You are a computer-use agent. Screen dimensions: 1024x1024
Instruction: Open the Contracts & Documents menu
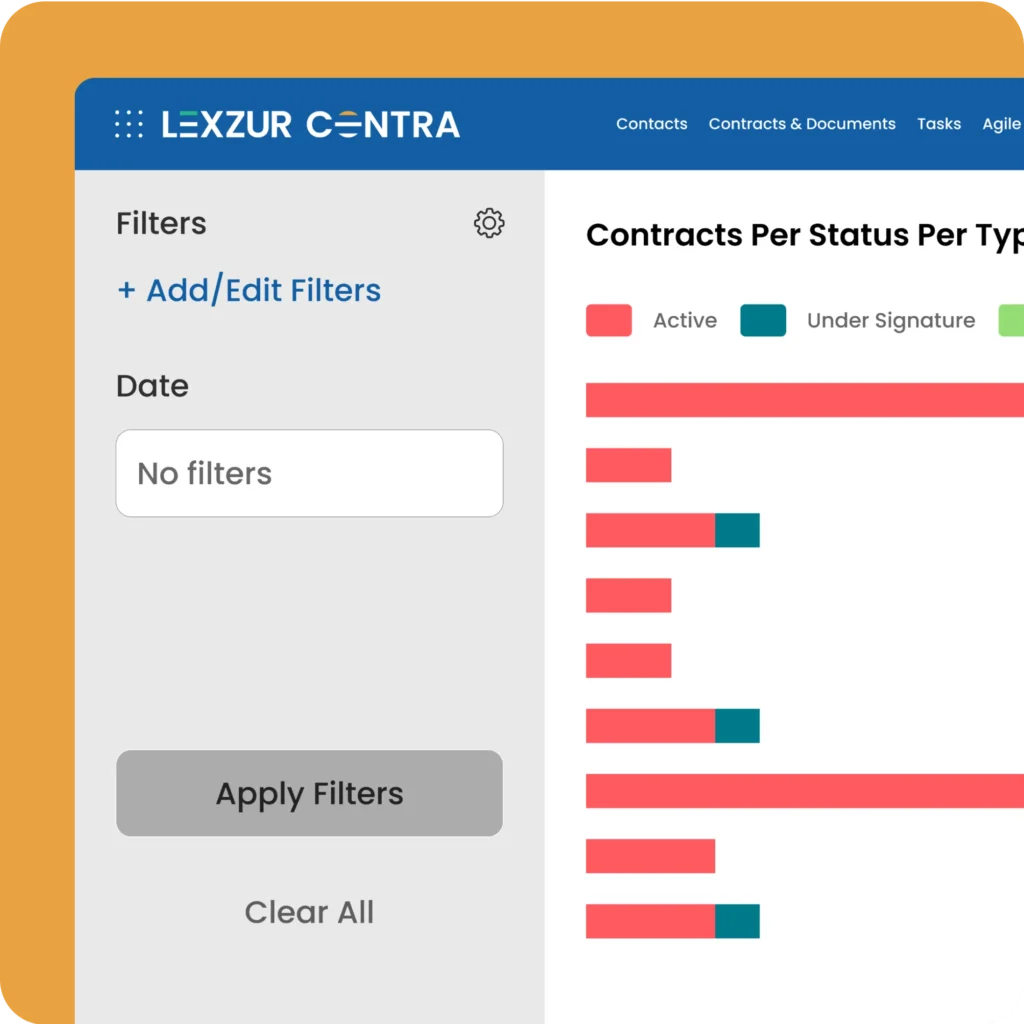[802, 123]
